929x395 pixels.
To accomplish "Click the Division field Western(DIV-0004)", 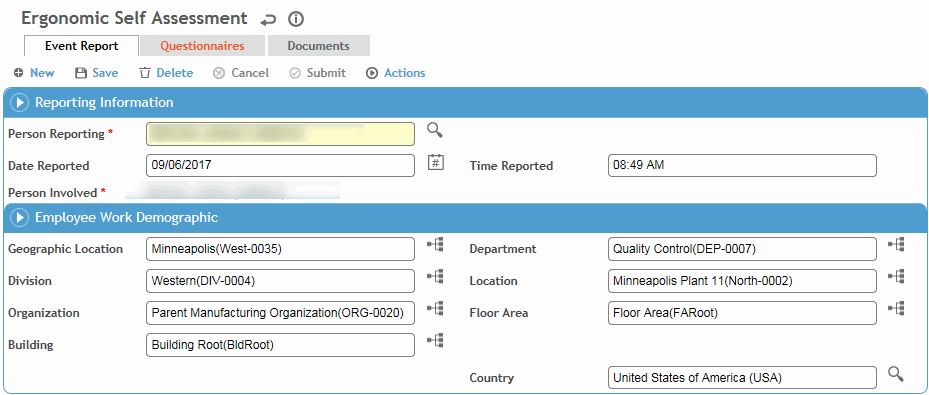I will [280, 281].
